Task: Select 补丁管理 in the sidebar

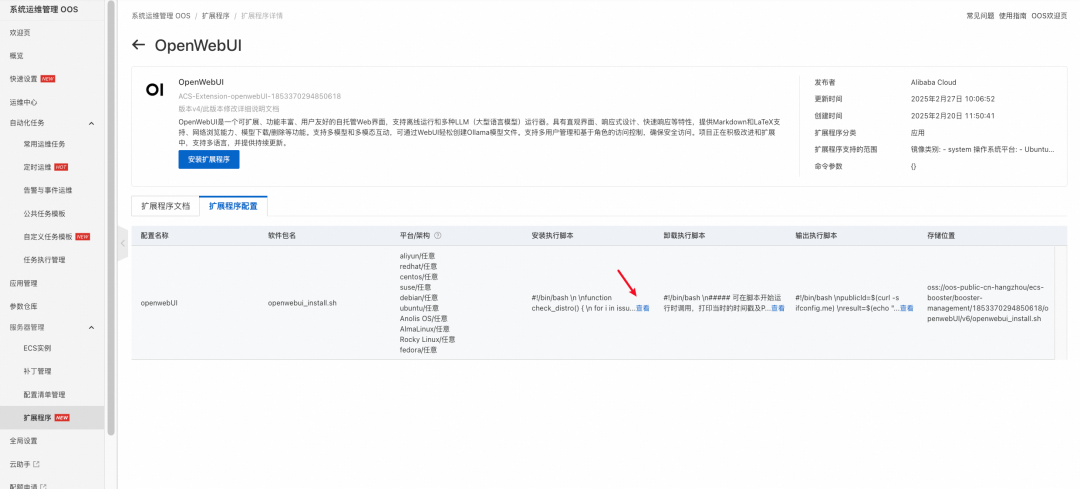Action: pyautogui.click(x=37, y=371)
